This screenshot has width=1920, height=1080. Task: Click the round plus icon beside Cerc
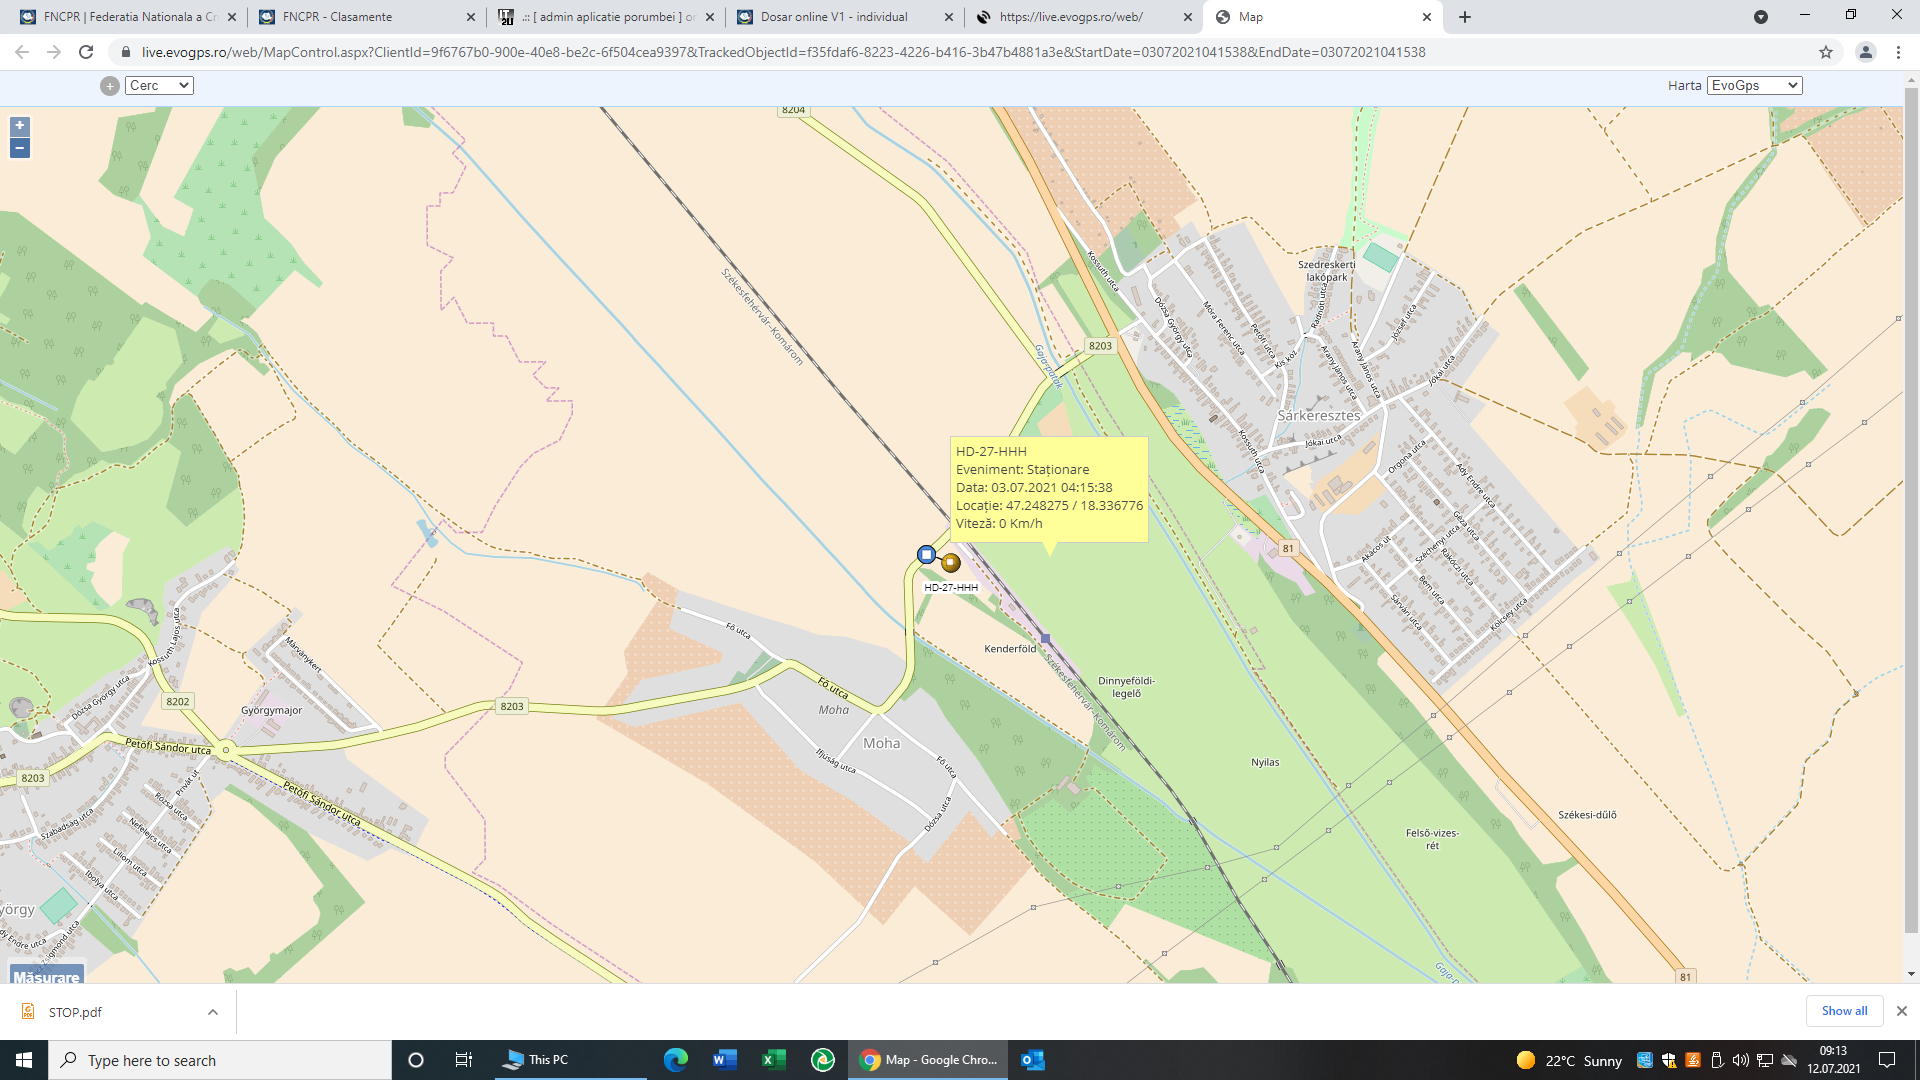click(110, 86)
